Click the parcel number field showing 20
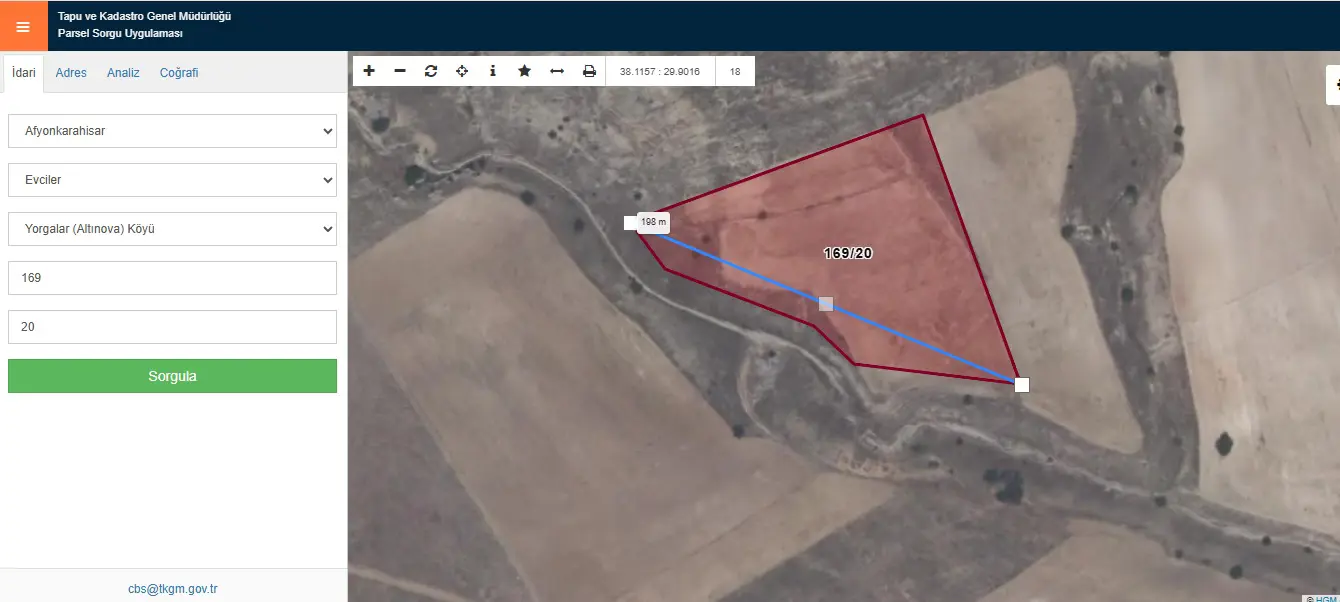This screenshot has width=1340, height=602. coord(172,327)
